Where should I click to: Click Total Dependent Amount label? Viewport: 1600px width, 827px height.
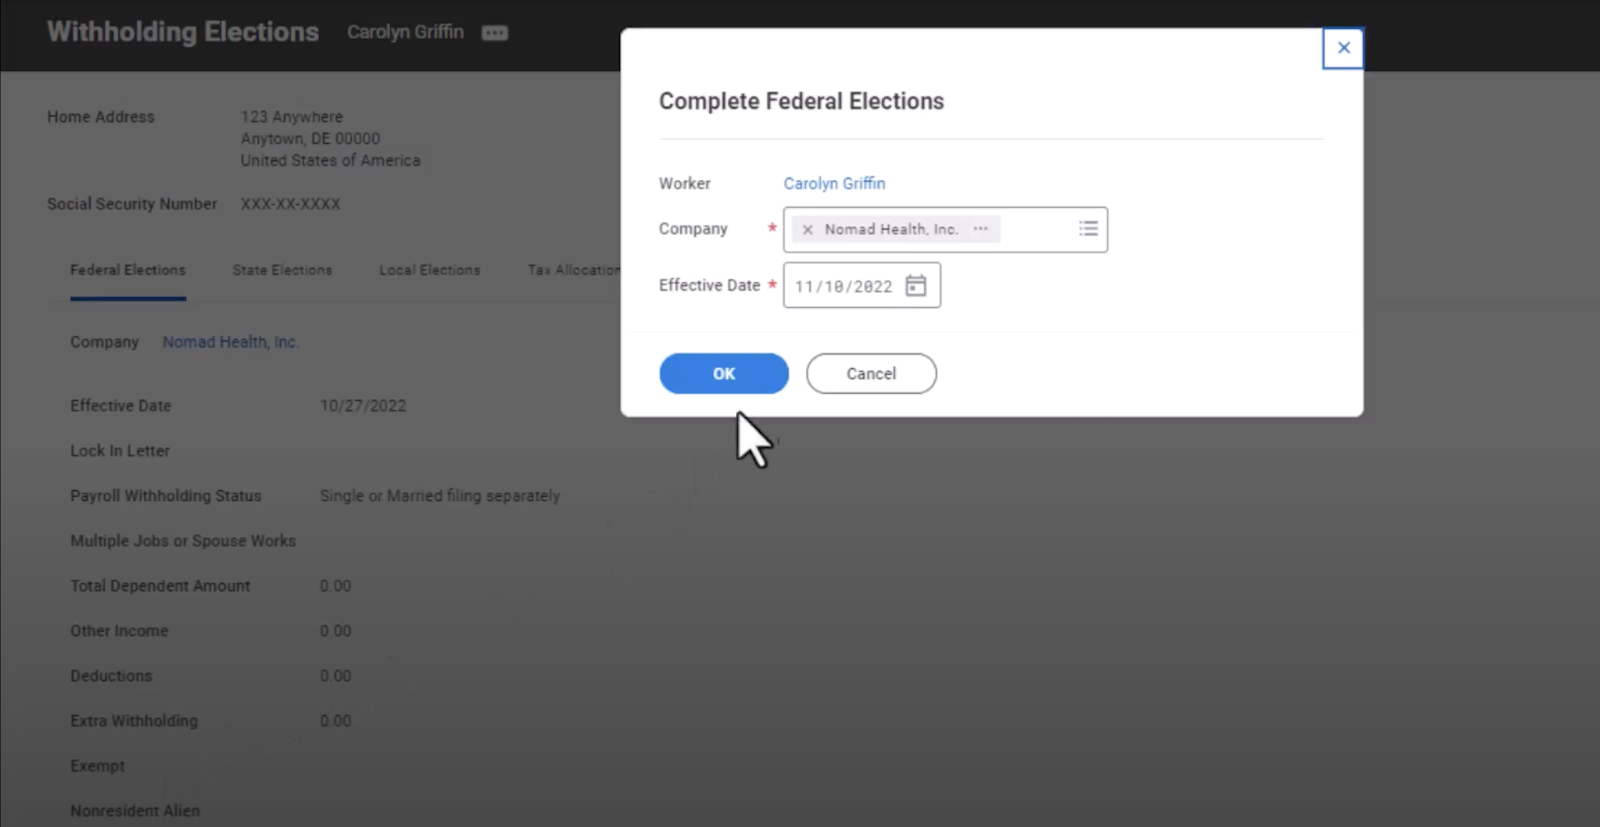click(x=160, y=586)
